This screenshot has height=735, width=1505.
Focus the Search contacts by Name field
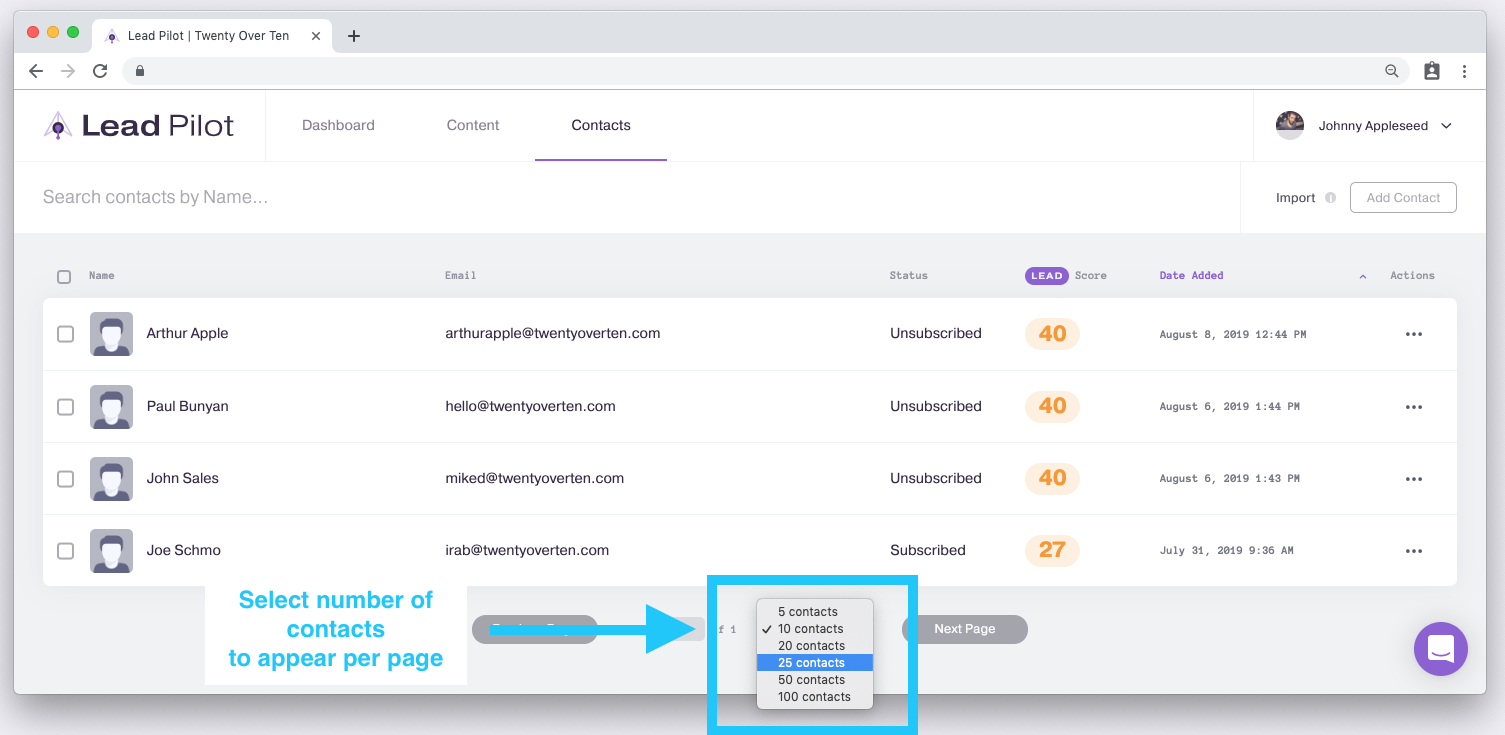(626, 198)
